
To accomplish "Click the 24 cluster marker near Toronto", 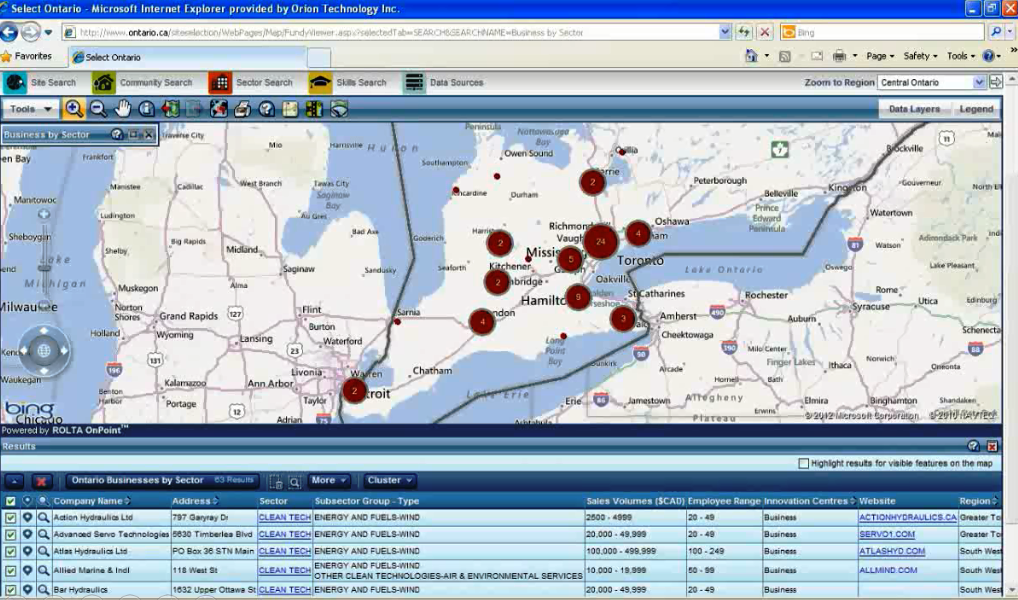I will pyautogui.click(x=601, y=242).
